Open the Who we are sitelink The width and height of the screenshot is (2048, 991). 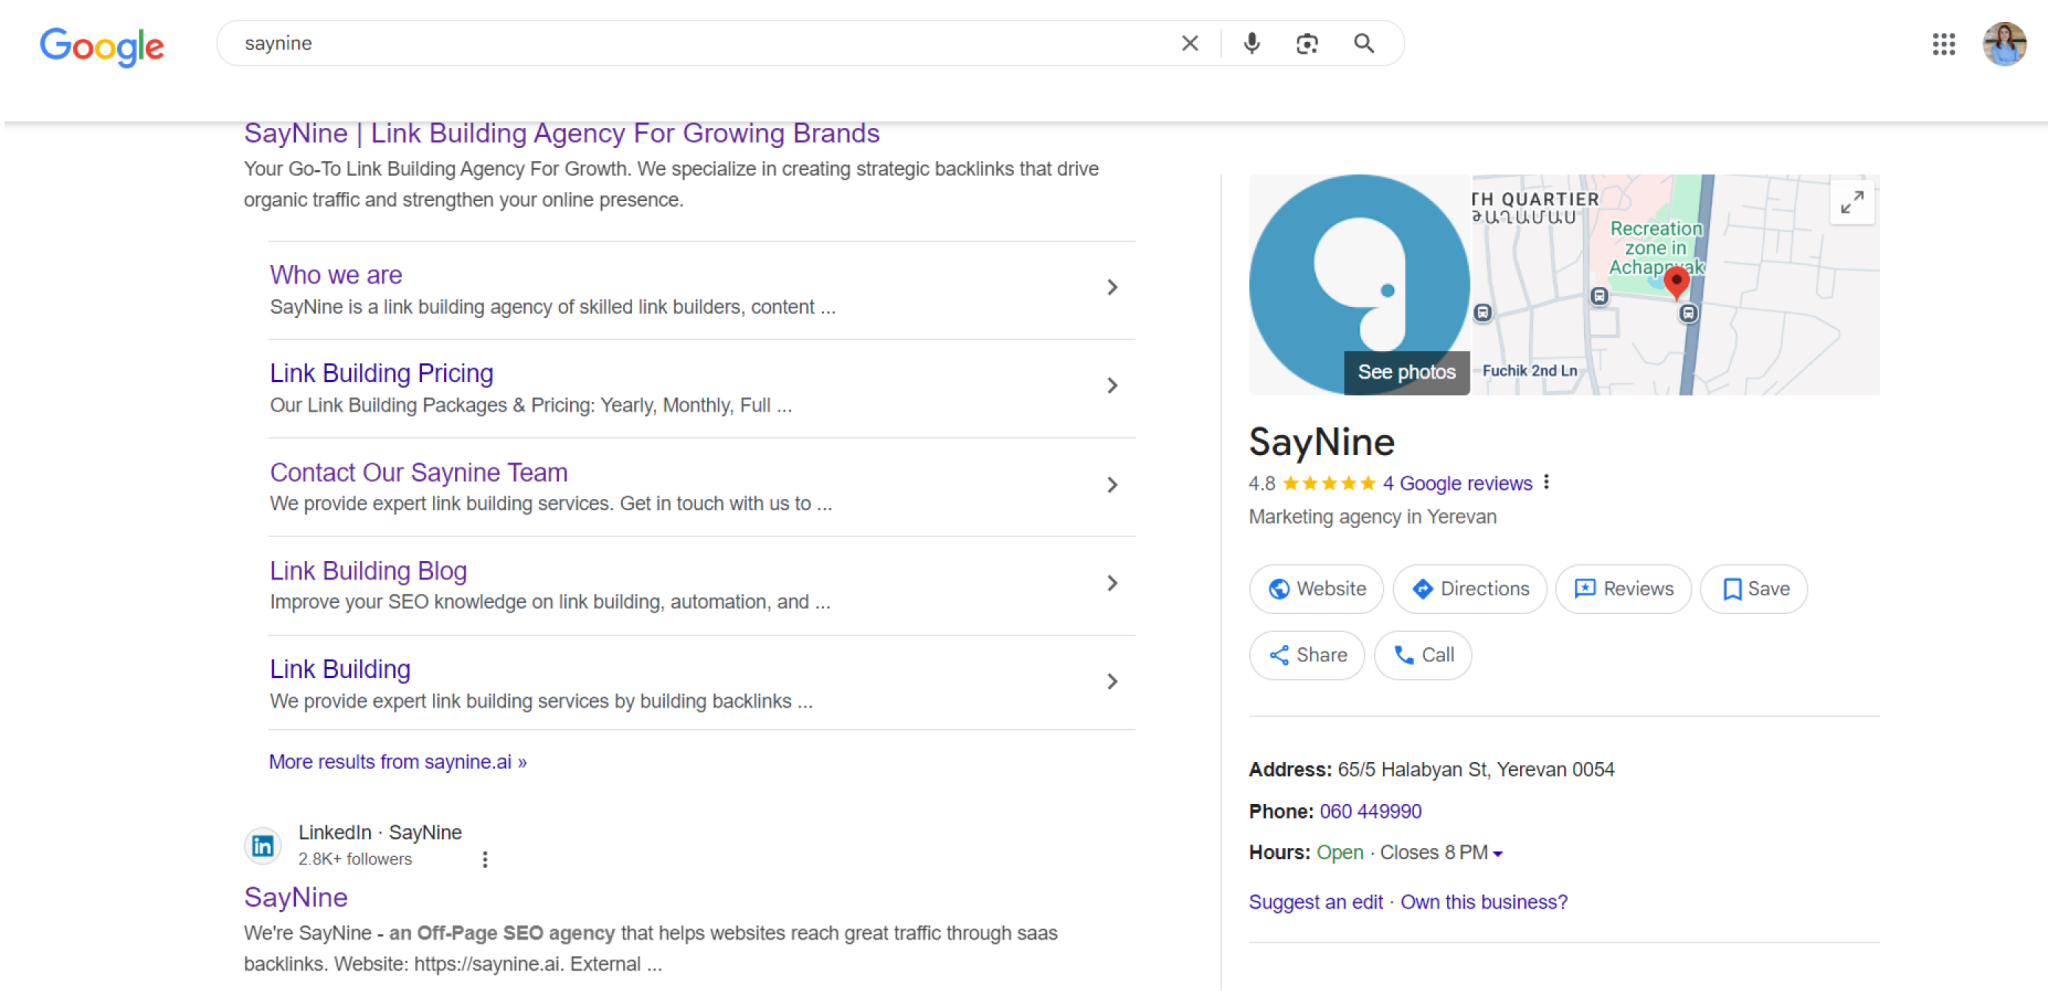tap(335, 274)
